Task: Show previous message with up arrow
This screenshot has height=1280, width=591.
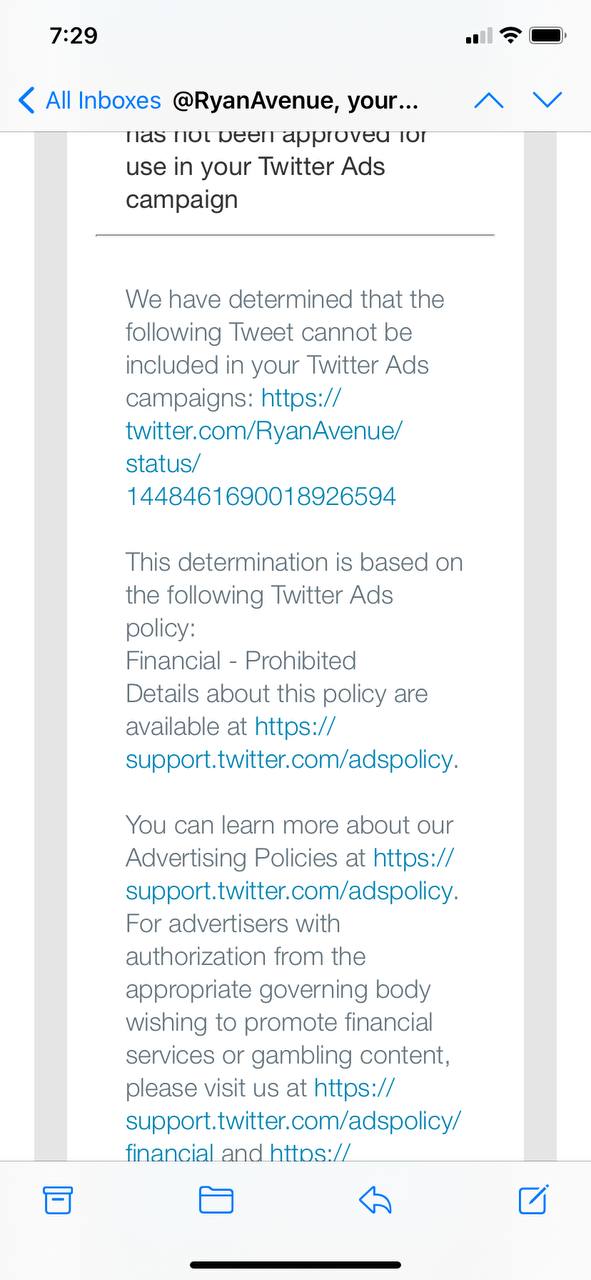Action: click(488, 100)
